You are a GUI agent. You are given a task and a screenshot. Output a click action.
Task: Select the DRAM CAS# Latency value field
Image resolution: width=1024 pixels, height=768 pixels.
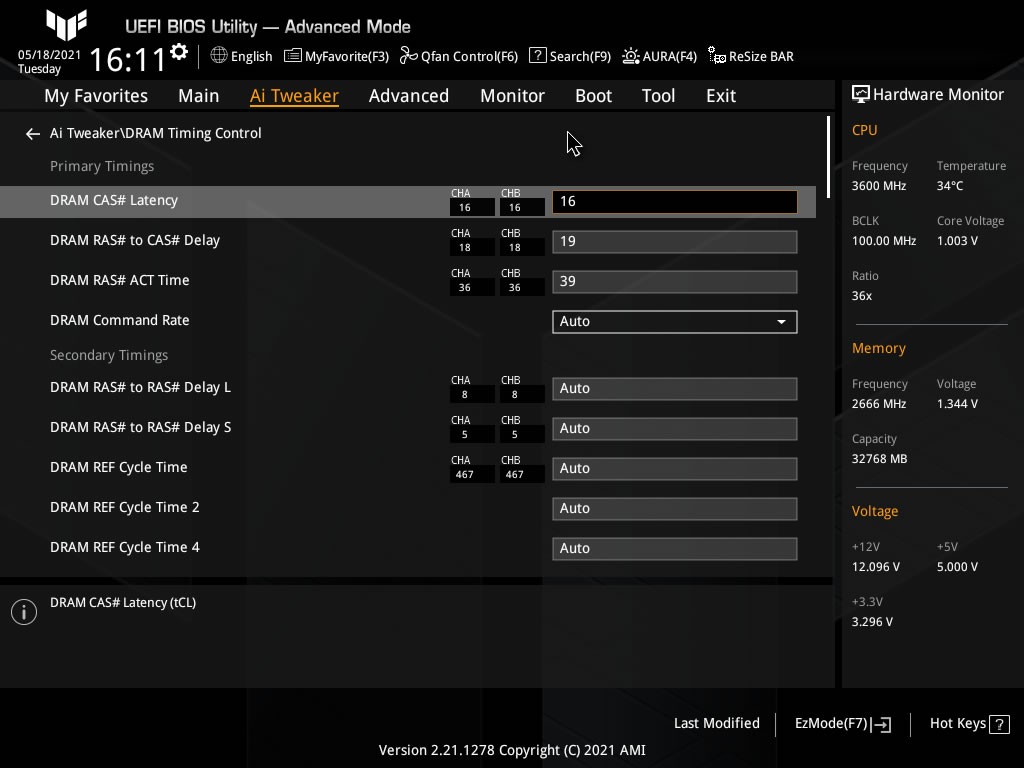[x=674, y=201]
